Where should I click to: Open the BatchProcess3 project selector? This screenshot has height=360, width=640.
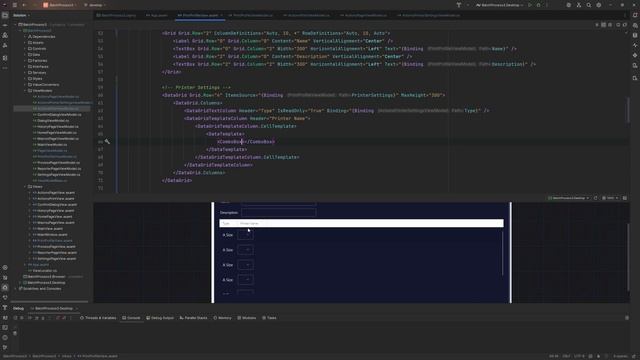[x=60, y=5]
